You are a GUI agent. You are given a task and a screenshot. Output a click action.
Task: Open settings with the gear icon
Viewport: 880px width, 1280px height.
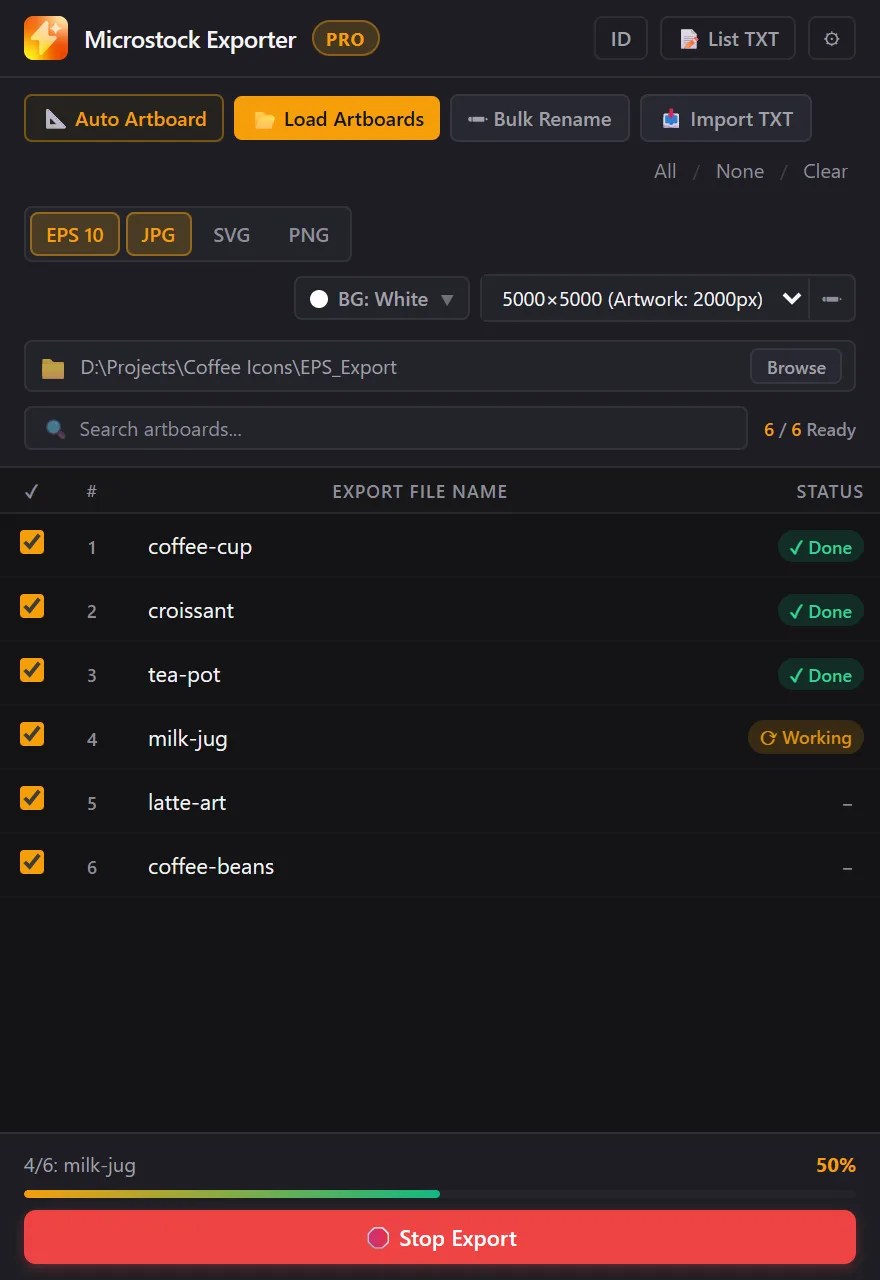click(832, 39)
